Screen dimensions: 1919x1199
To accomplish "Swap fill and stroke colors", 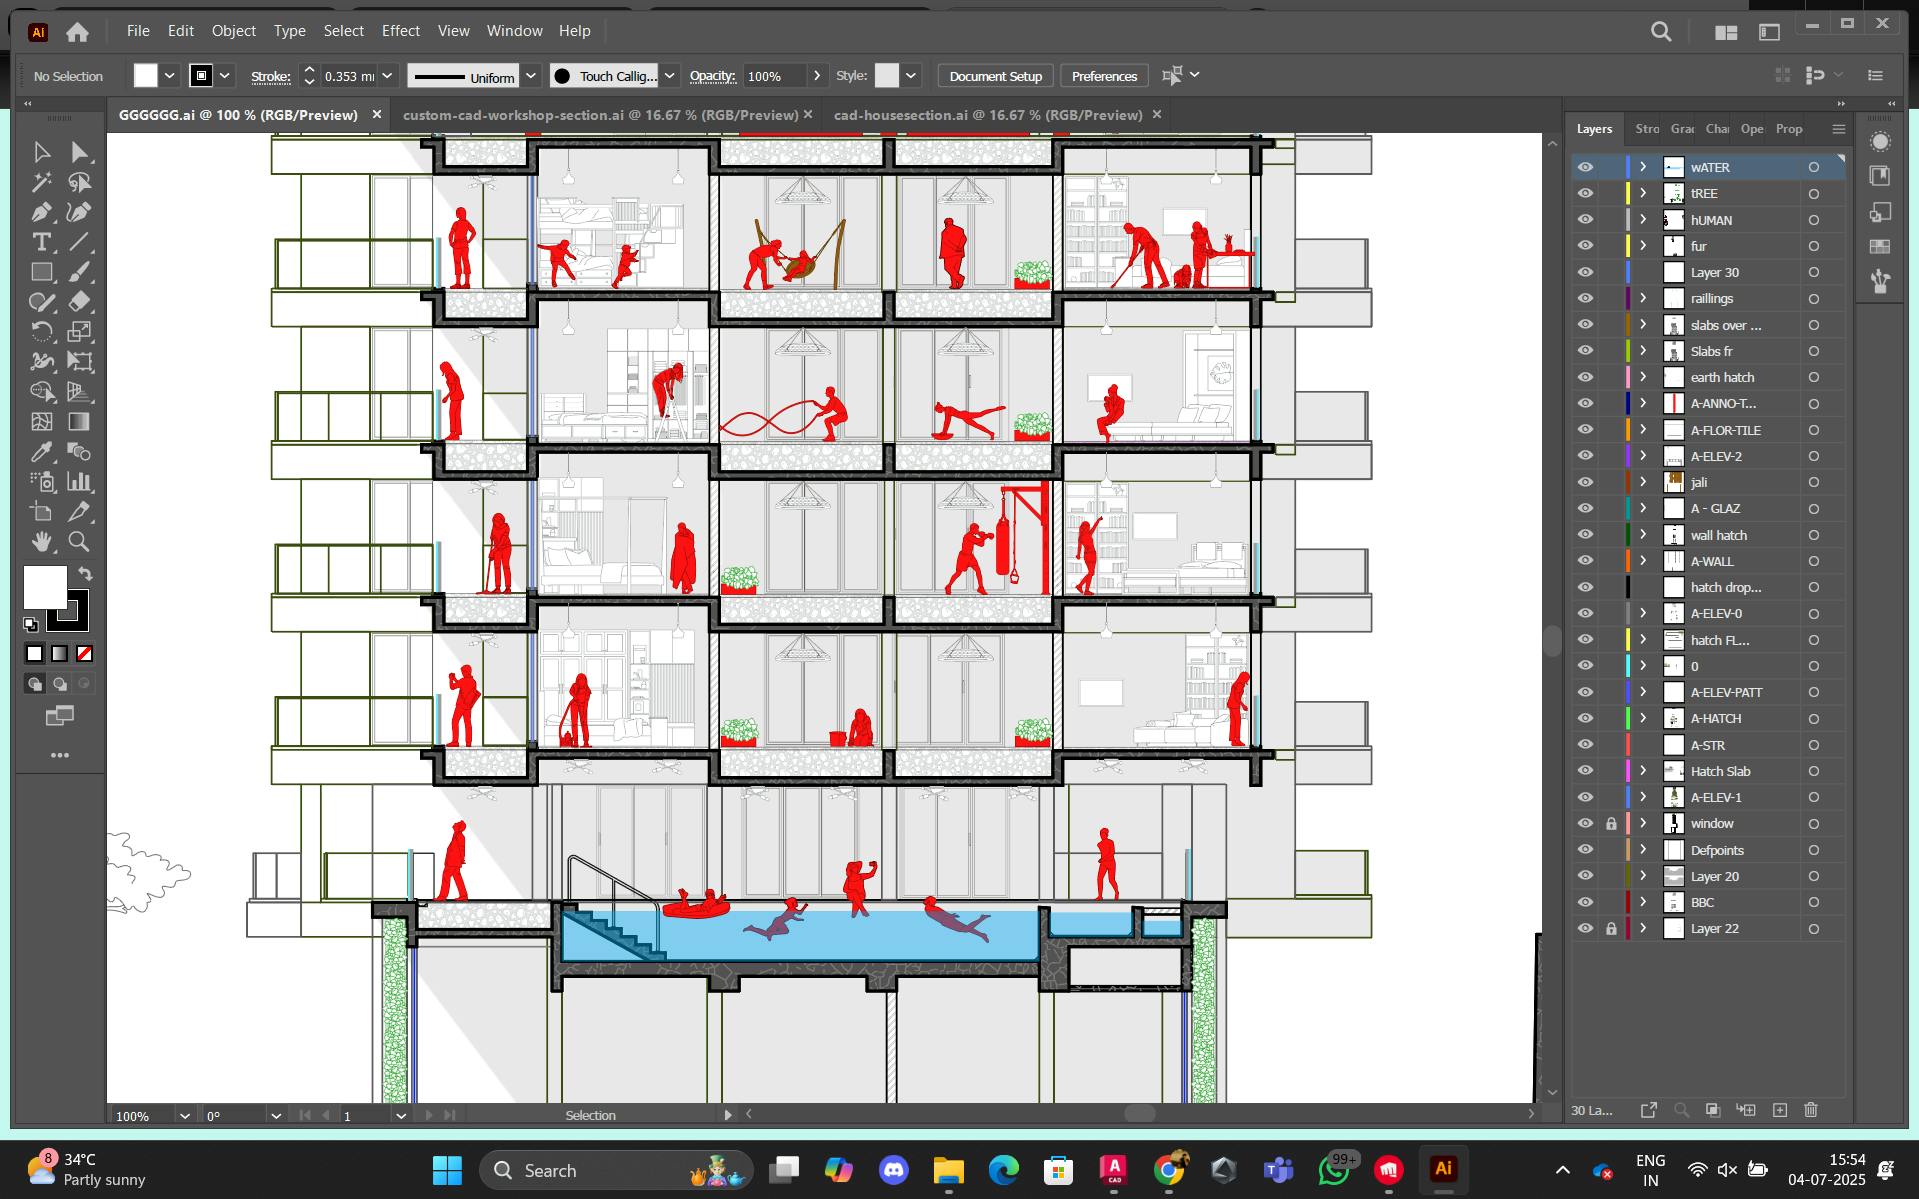I will (85, 574).
